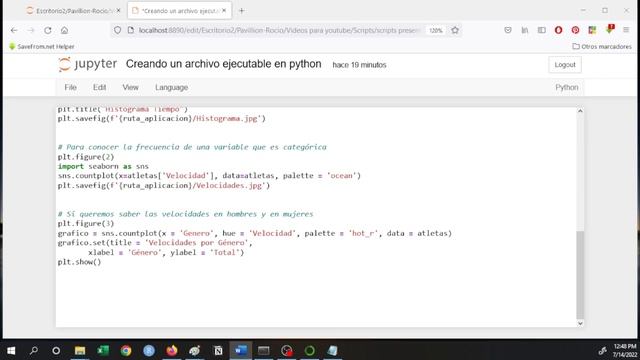The image size is (640, 360).
Task: Open a new browser tab
Action: click(242, 11)
